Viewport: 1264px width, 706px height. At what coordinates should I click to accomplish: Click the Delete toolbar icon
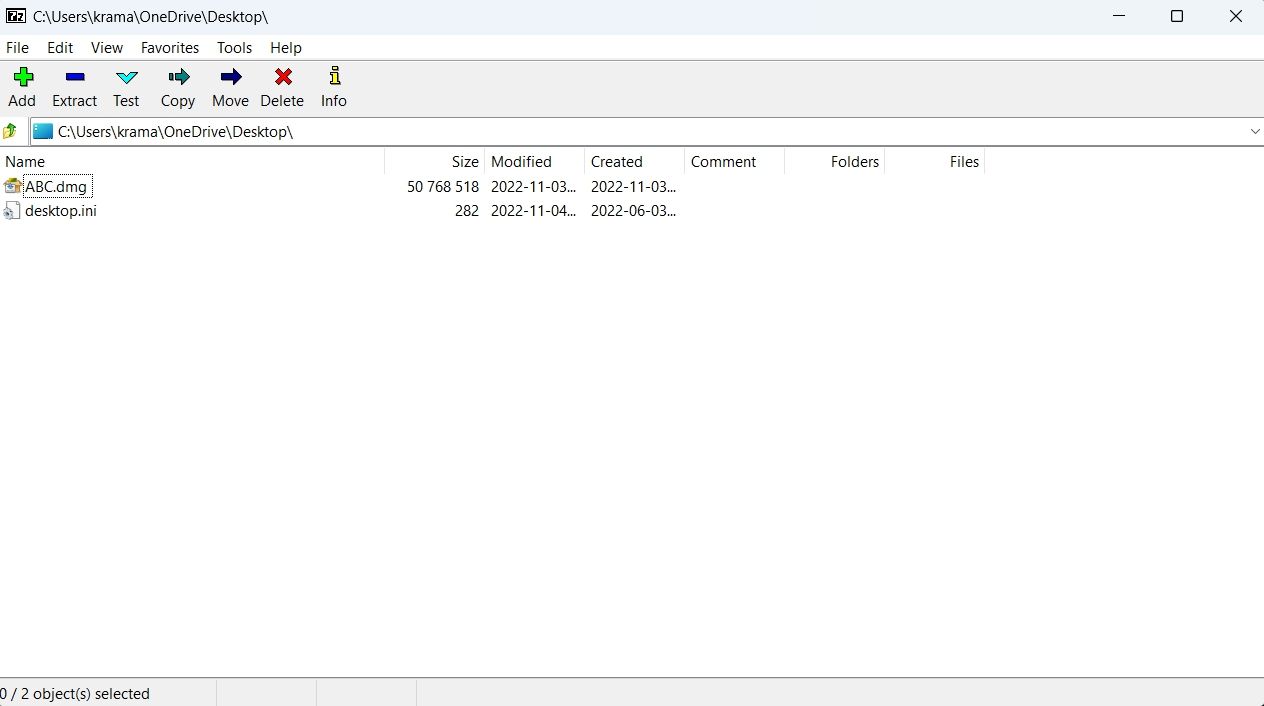click(x=281, y=87)
